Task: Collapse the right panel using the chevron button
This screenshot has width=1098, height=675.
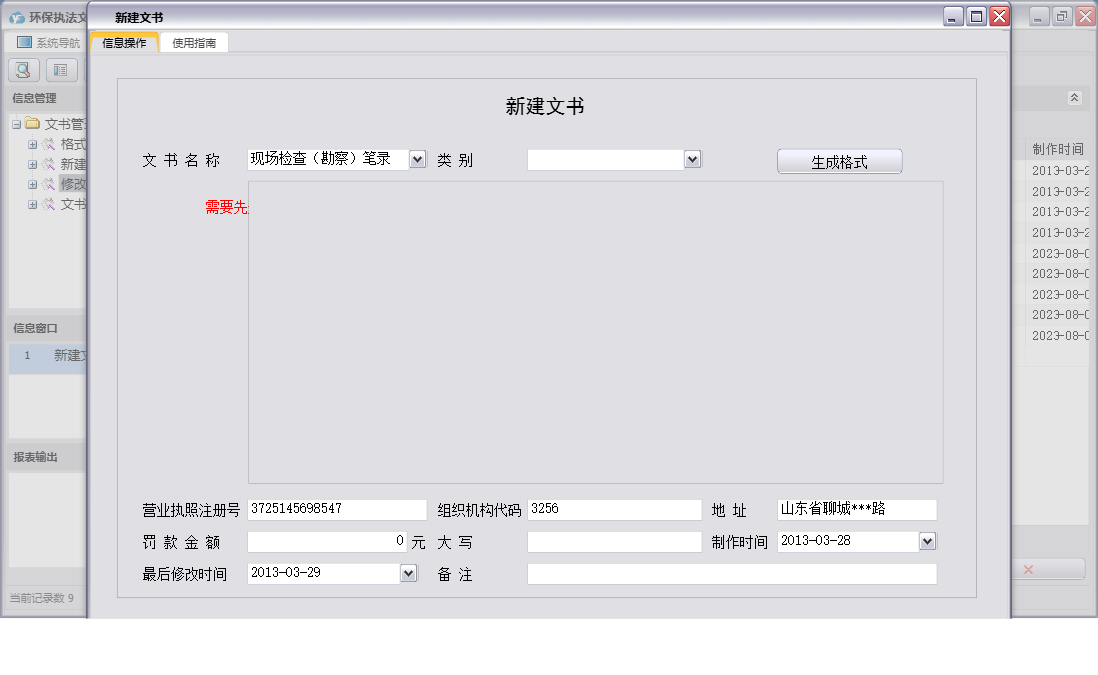Action: [1075, 98]
